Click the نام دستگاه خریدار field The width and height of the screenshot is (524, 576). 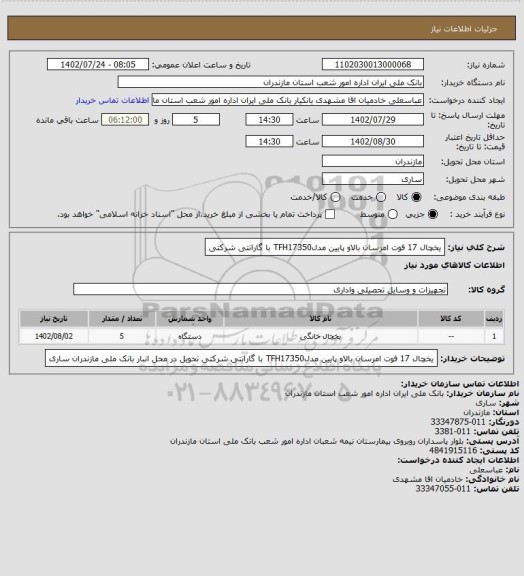[x=270, y=82]
